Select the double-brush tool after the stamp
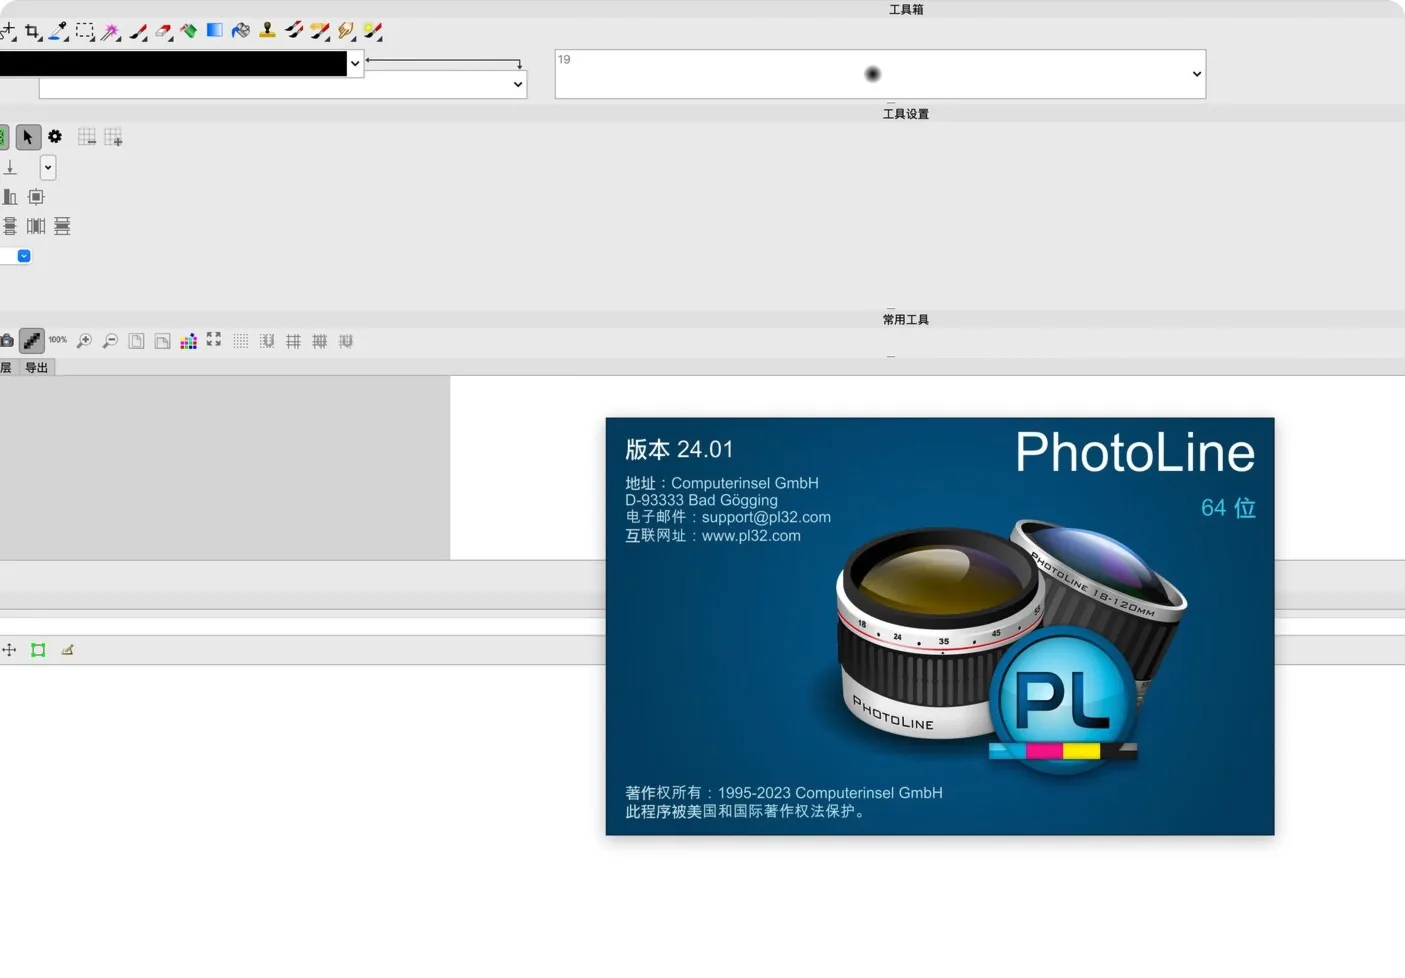Screen dimensions: 1405x978 [x=293, y=31]
